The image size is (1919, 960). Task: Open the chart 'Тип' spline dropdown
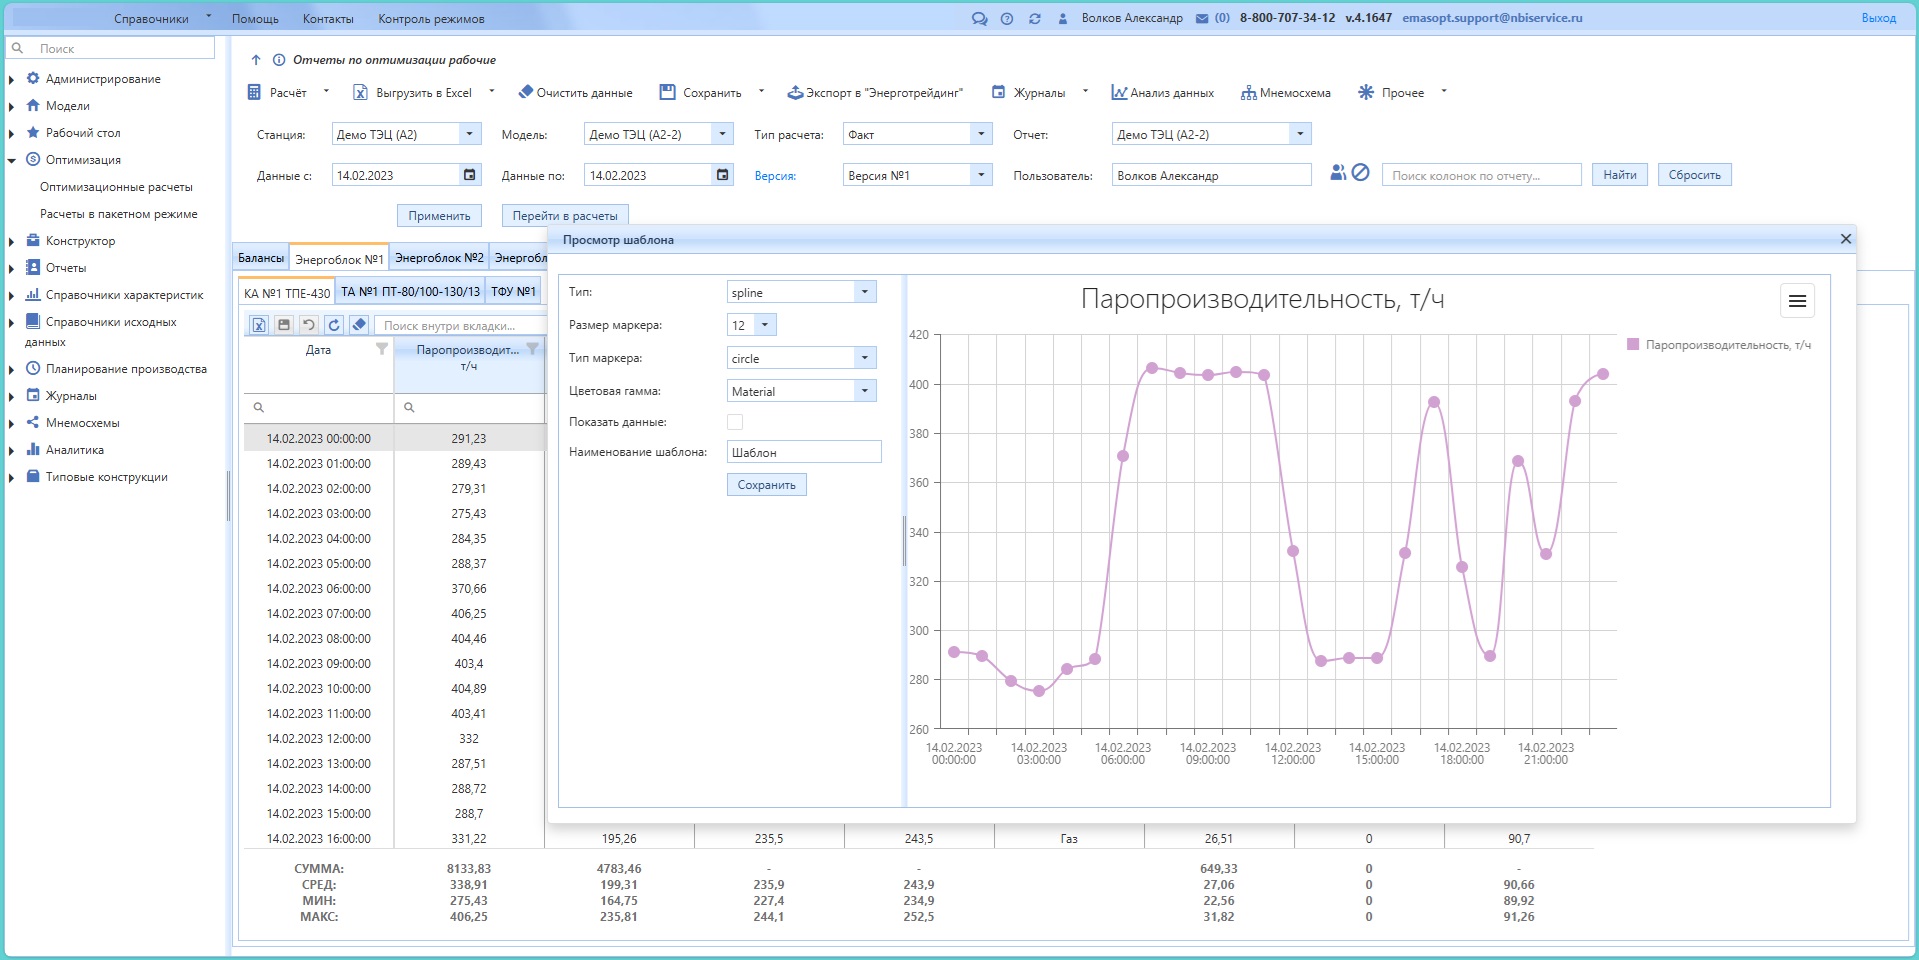point(864,292)
